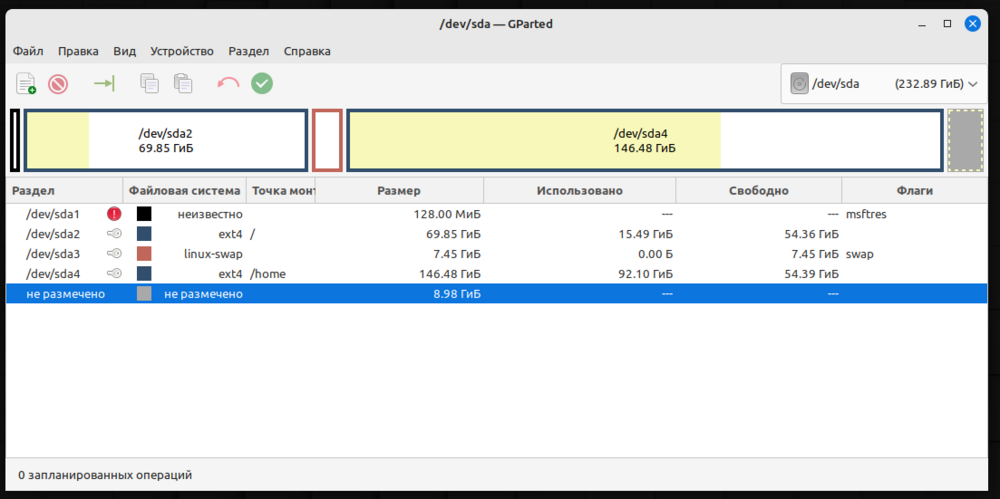This screenshot has width=1000, height=499.
Task: Click the не размечено entry in Раздел column
Action: [66, 294]
